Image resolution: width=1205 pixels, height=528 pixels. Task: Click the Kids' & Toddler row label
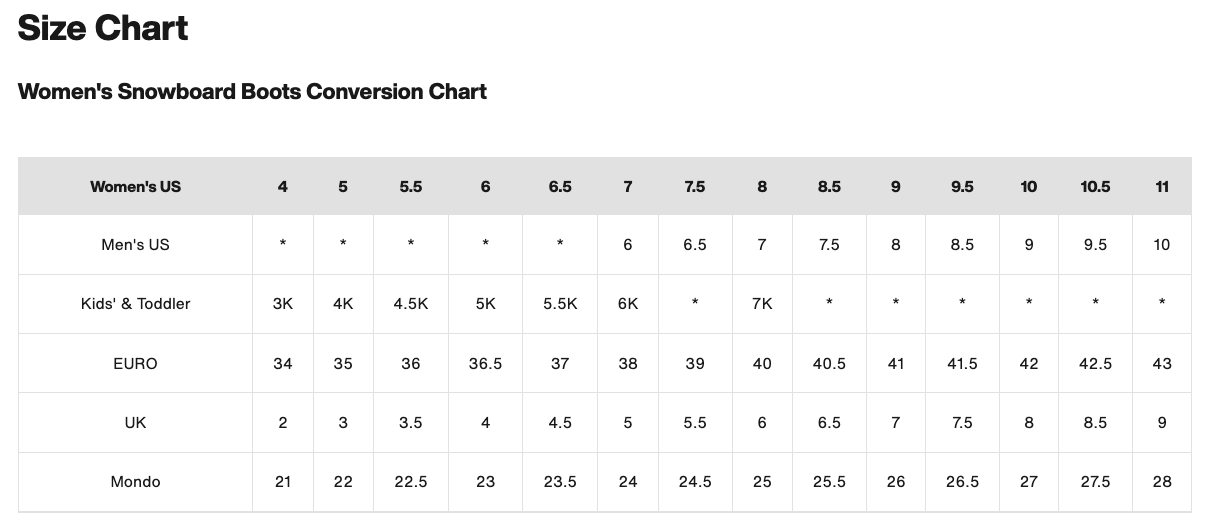point(135,304)
